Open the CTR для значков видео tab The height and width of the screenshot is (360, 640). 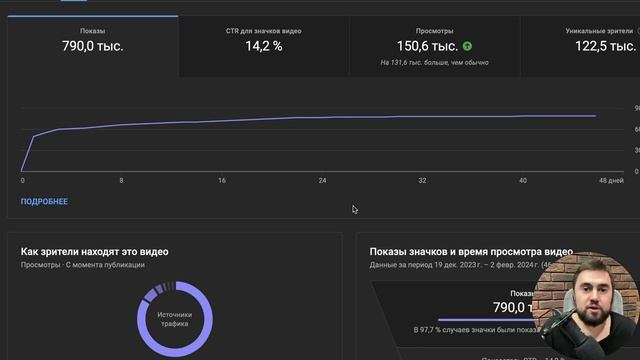(x=264, y=46)
